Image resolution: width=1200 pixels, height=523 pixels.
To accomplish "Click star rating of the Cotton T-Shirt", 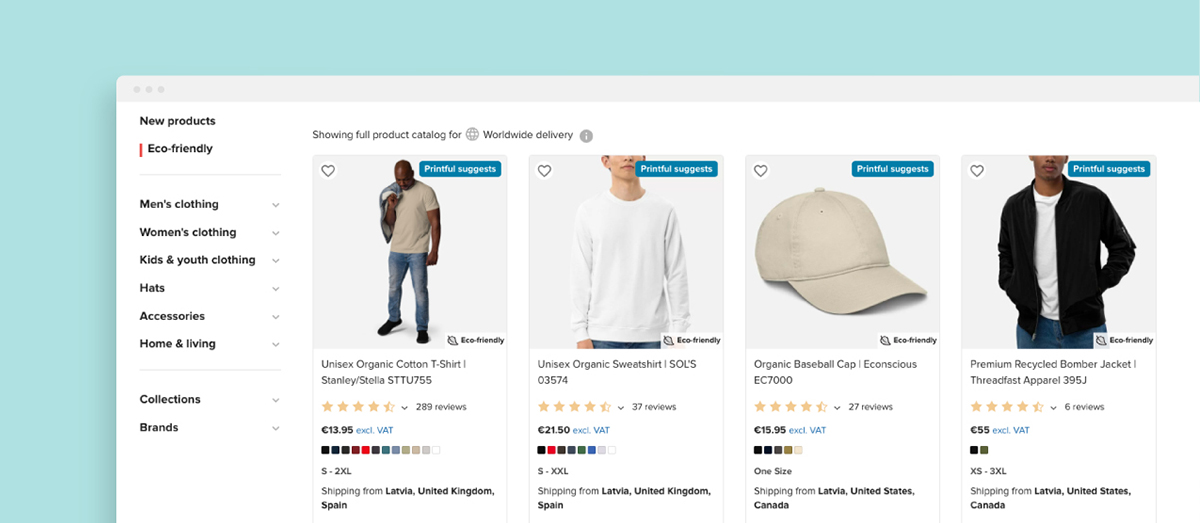I will [x=358, y=407].
